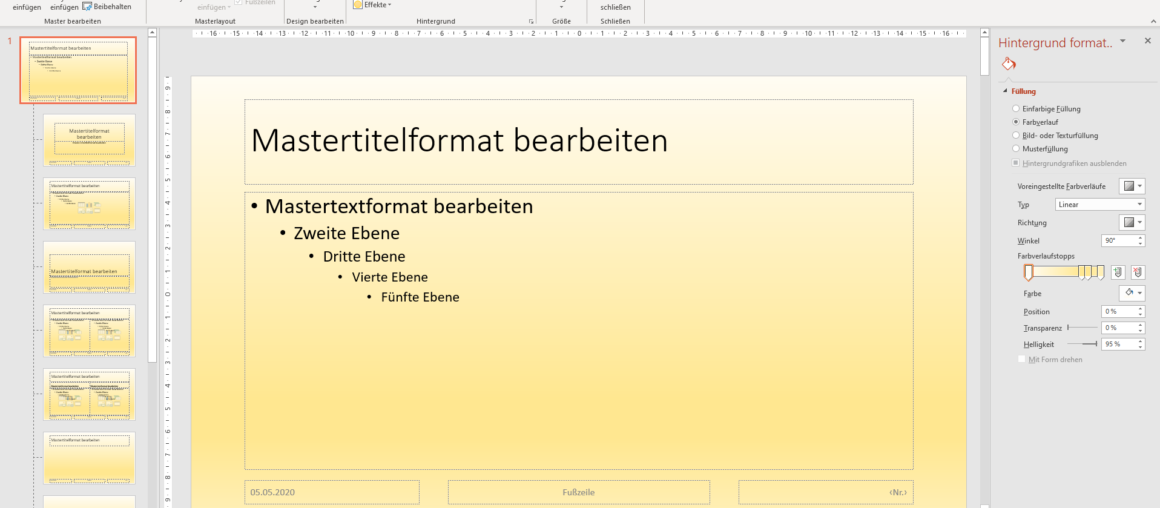Viewport: 1160px width, 508px height.
Task: Click the Master bearbeiten group label
Action: (x=72, y=21)
